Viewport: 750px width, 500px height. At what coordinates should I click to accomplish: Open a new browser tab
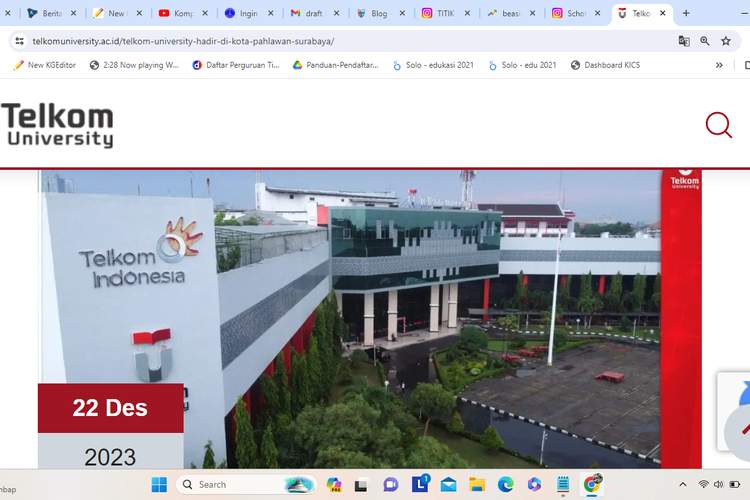(686, 13)
